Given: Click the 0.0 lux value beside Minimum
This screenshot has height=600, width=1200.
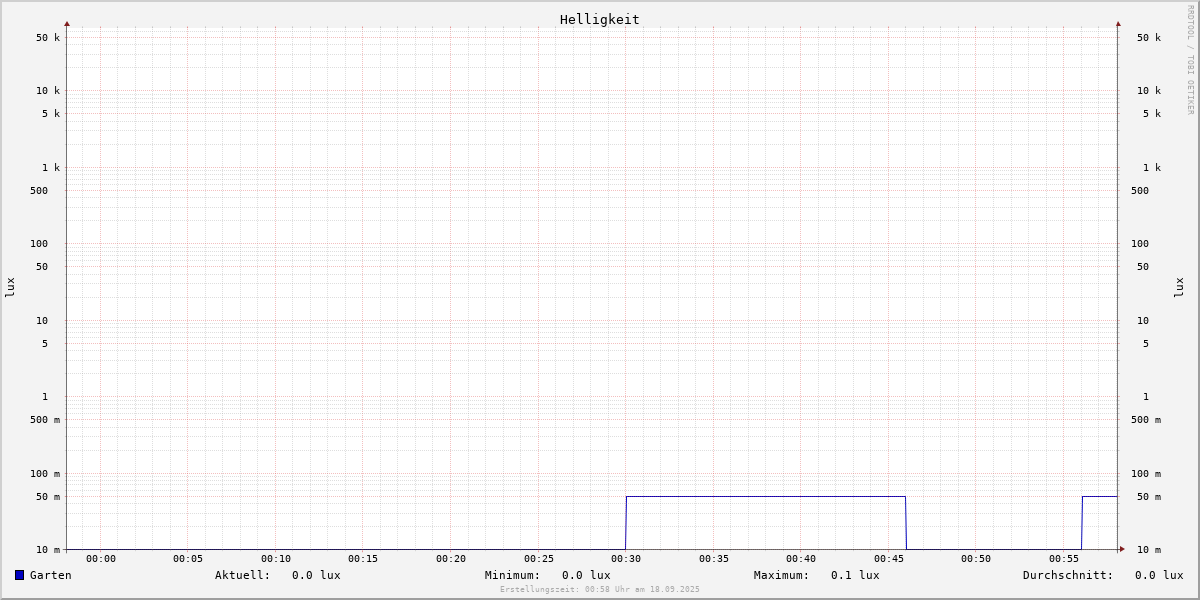Looking at the screenshot, I should [x=586, y=575].
